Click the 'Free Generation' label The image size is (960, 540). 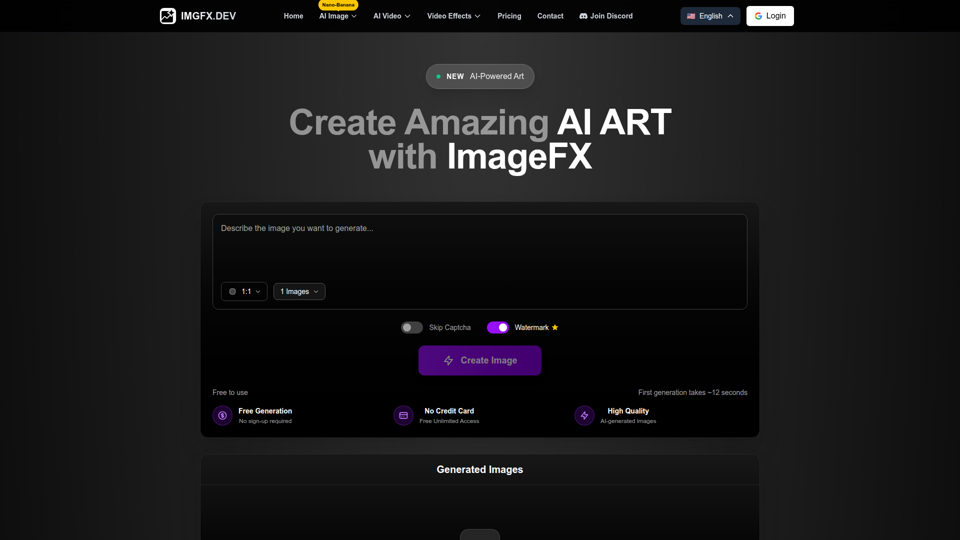click(265, 411)
